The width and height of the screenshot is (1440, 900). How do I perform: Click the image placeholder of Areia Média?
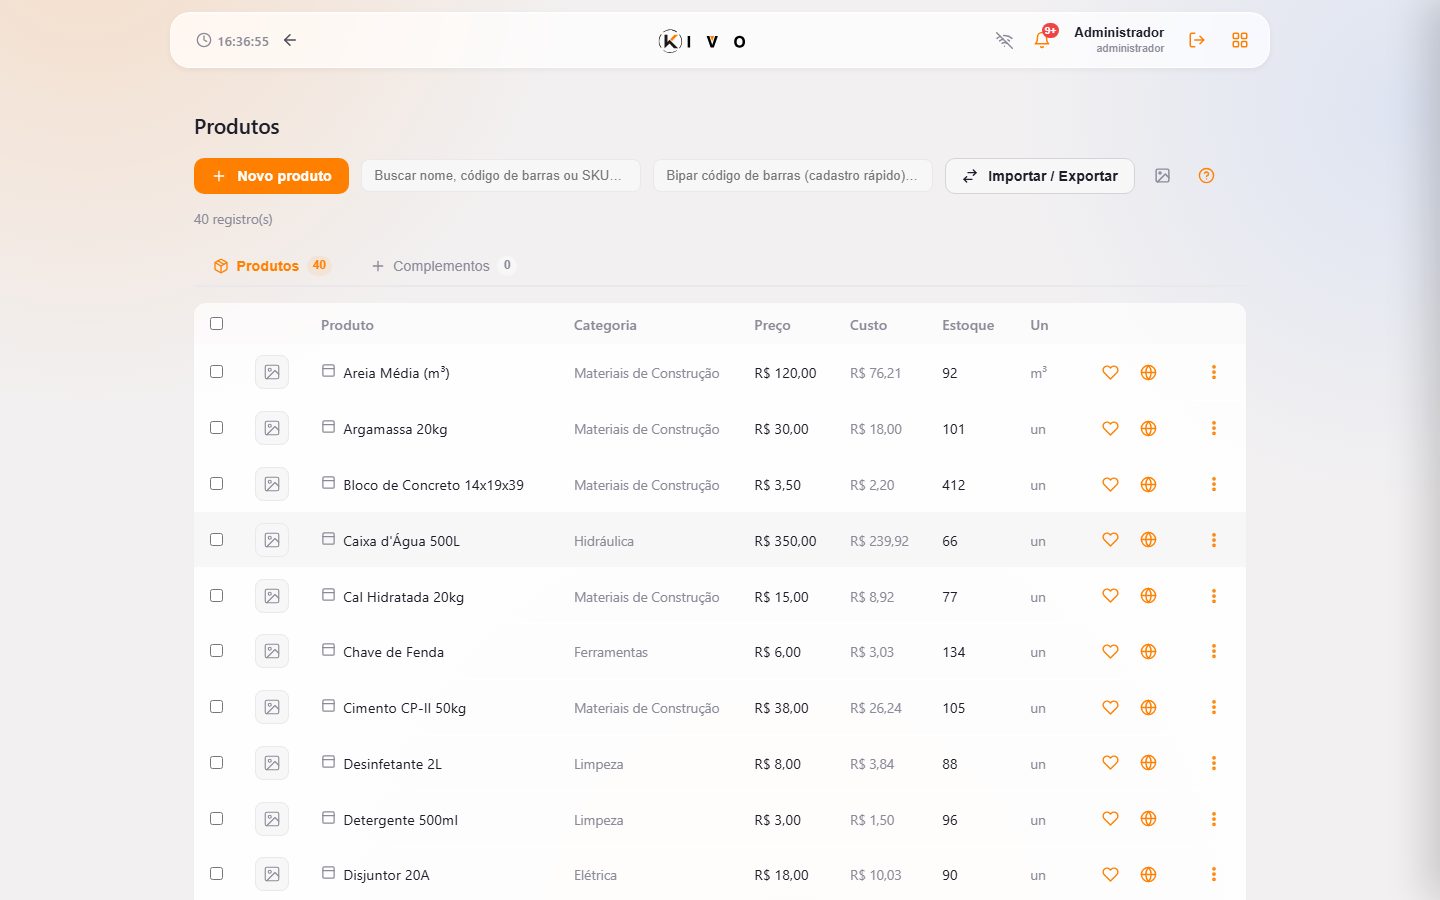pos(272,372)
